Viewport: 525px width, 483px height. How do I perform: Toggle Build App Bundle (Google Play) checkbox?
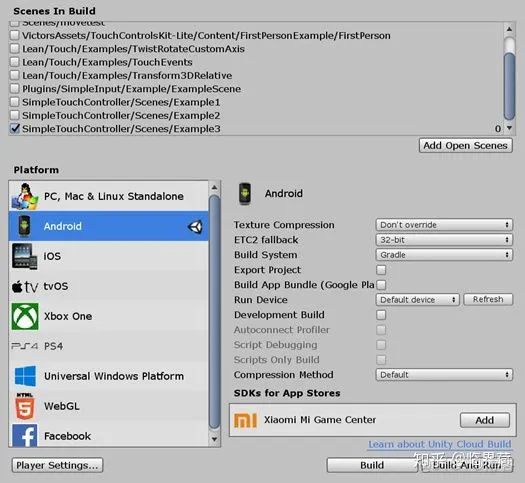click(381, 285)
